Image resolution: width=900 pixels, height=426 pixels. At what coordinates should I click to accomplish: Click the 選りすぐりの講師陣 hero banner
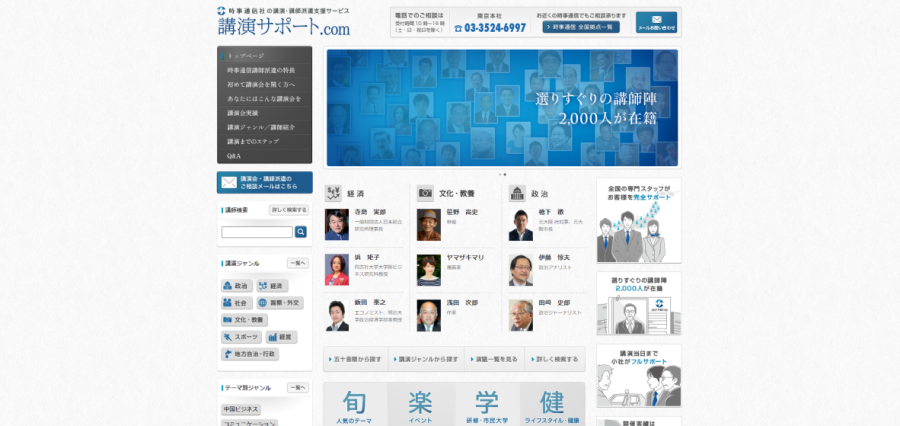[502, 107]
